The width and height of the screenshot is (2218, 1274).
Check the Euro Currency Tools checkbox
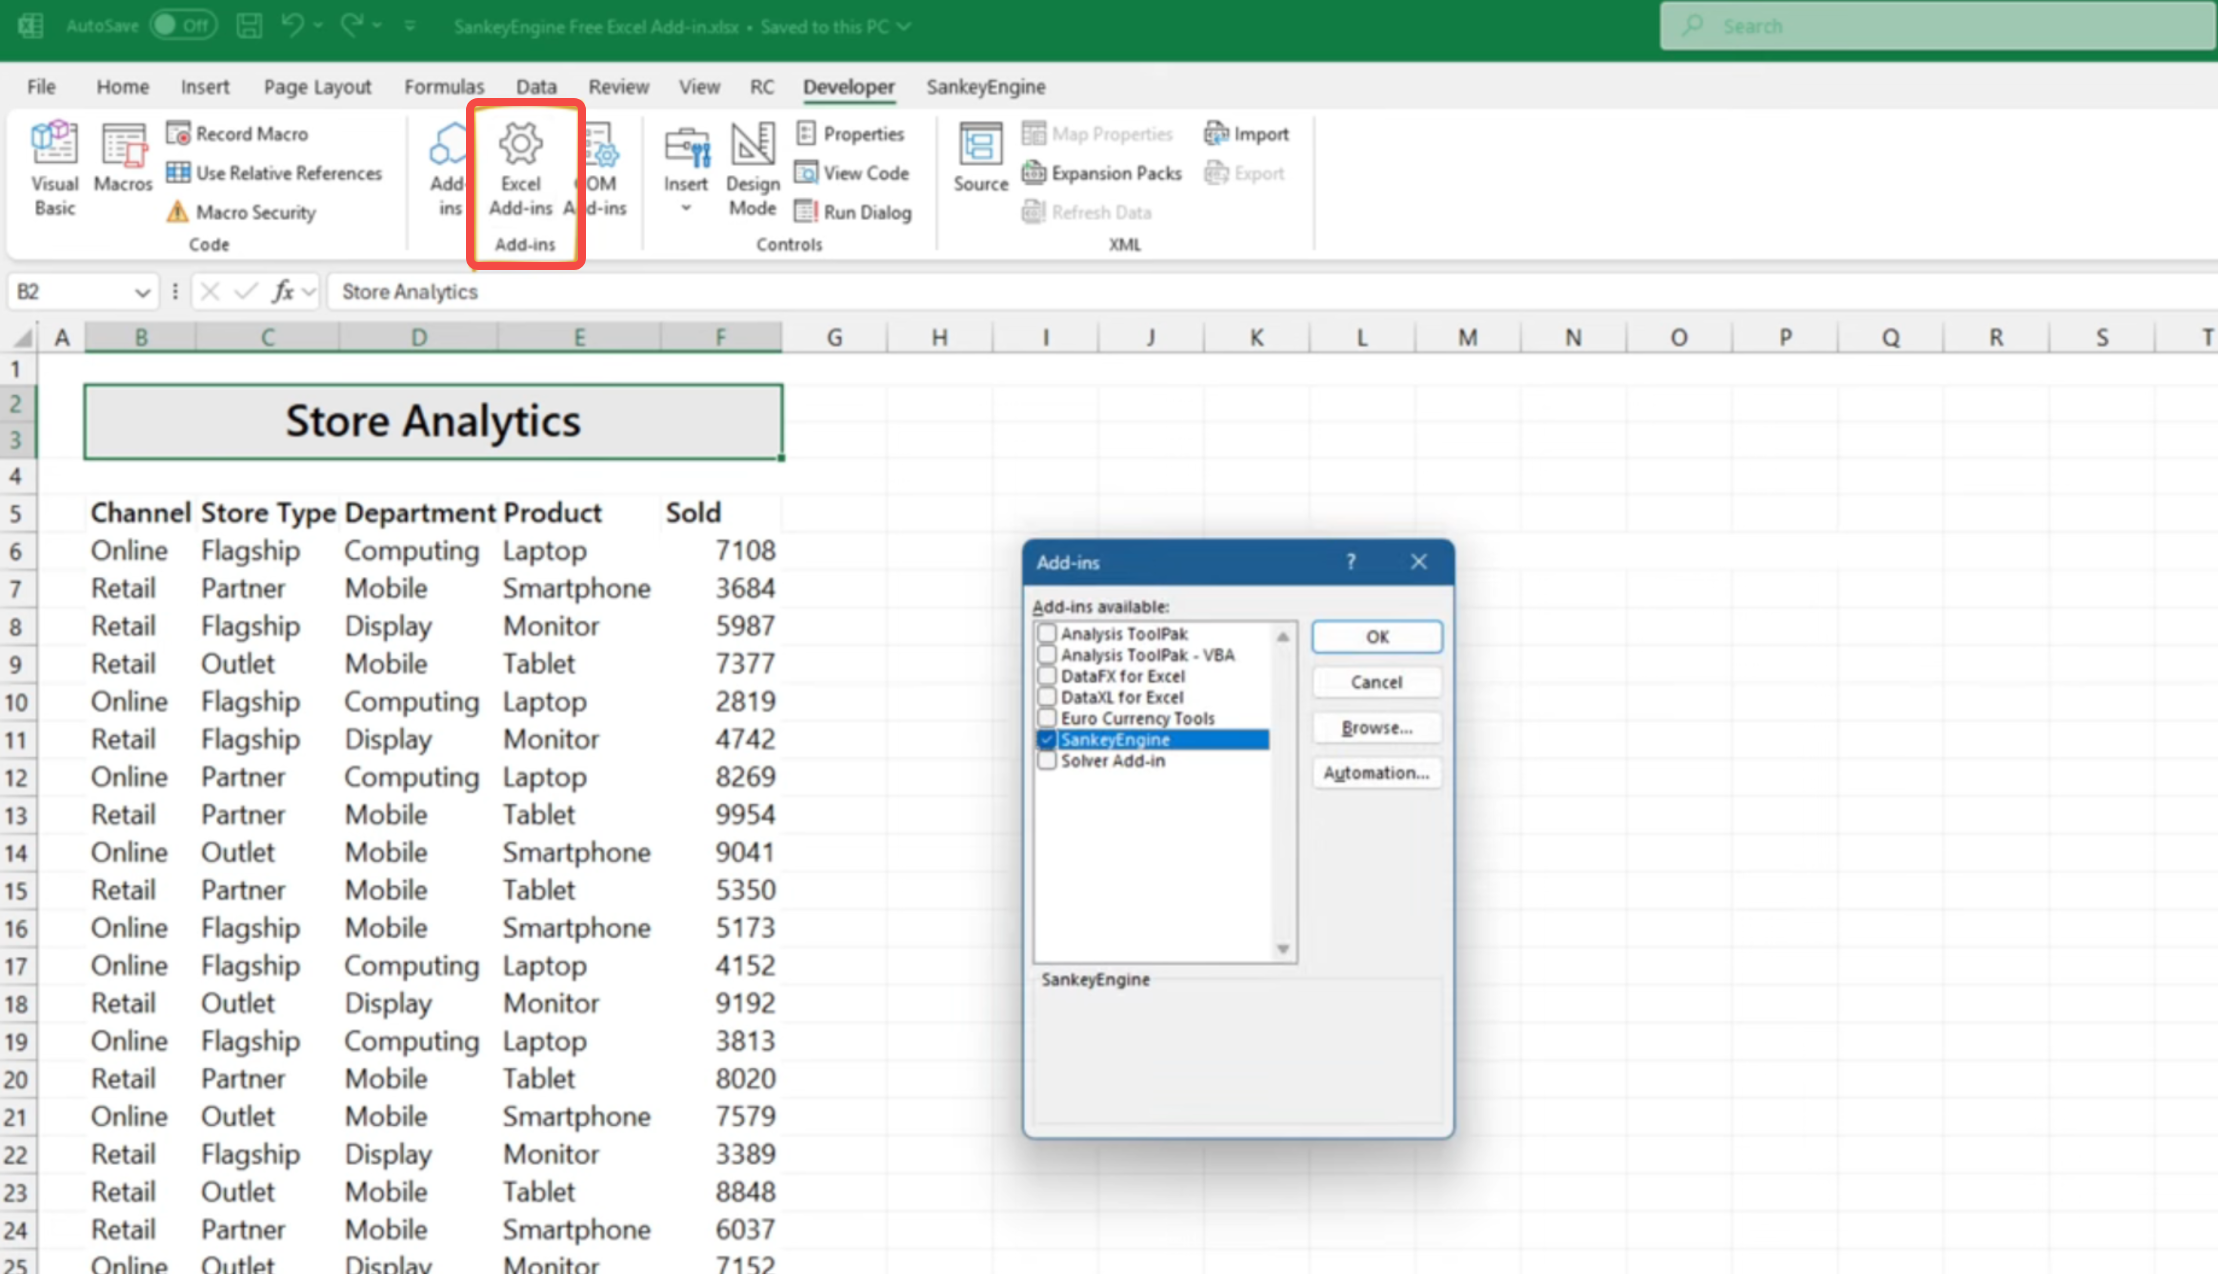(x=1047, y=717)
